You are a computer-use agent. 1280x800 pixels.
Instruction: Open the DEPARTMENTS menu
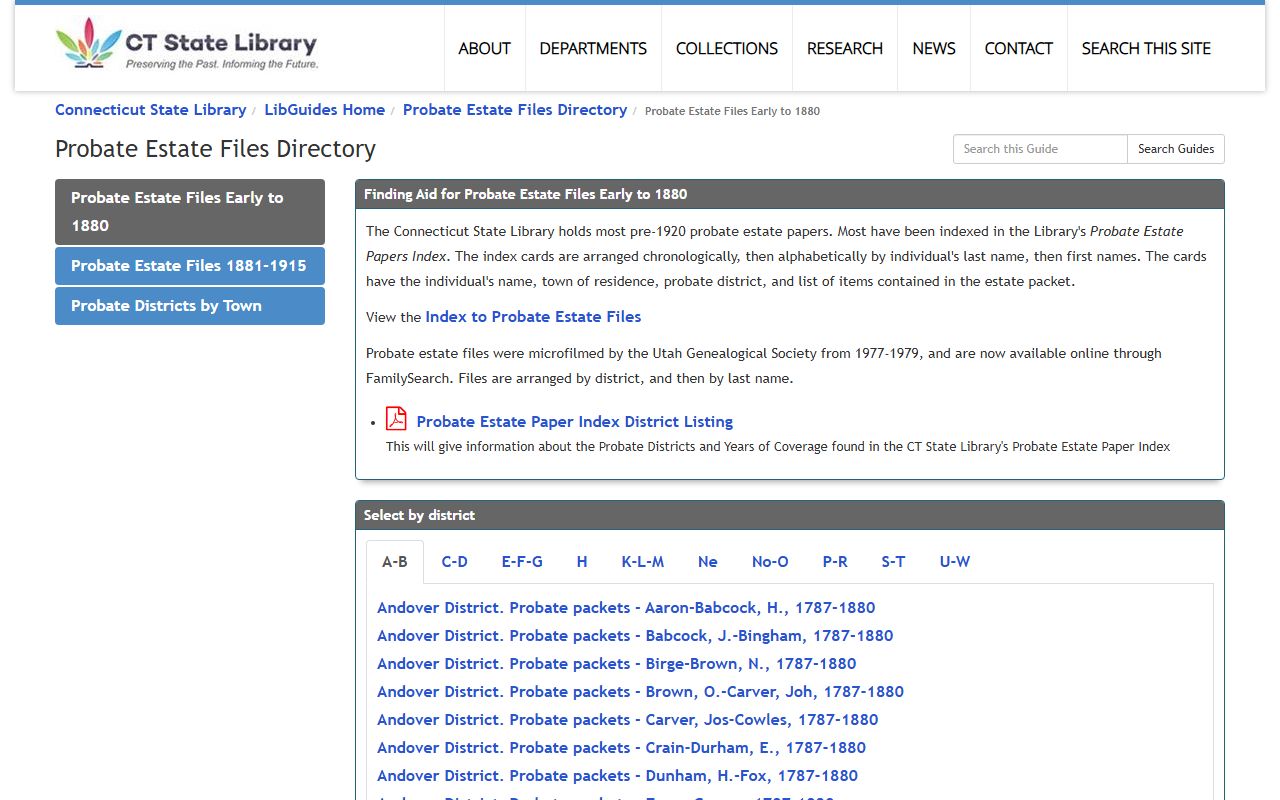point(593,48)
